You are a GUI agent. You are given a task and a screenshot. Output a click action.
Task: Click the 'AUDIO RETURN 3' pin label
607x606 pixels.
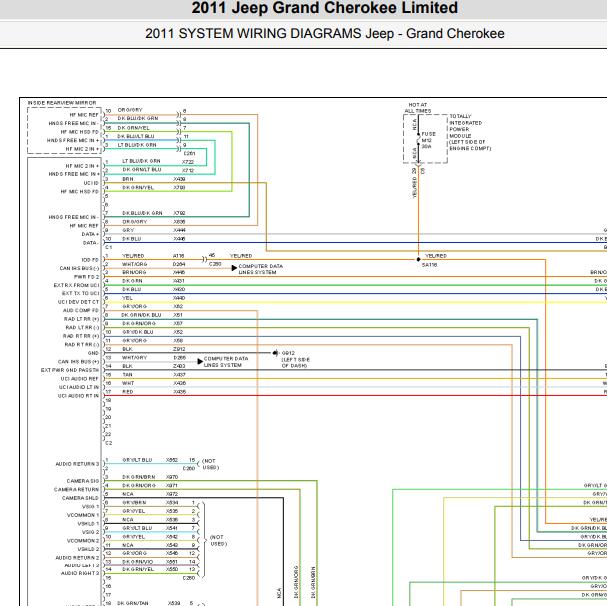coord(77,464)
